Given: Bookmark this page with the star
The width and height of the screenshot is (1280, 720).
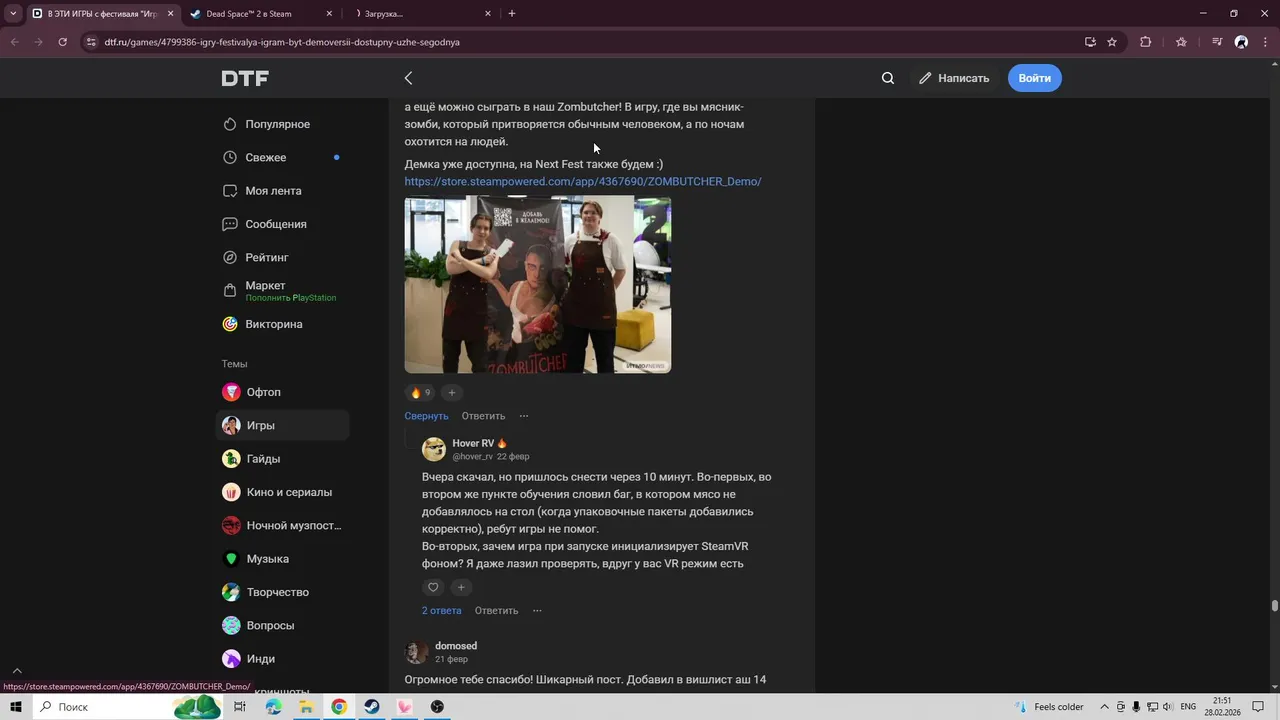Looking at the screenshot, I should (1112, 42).
